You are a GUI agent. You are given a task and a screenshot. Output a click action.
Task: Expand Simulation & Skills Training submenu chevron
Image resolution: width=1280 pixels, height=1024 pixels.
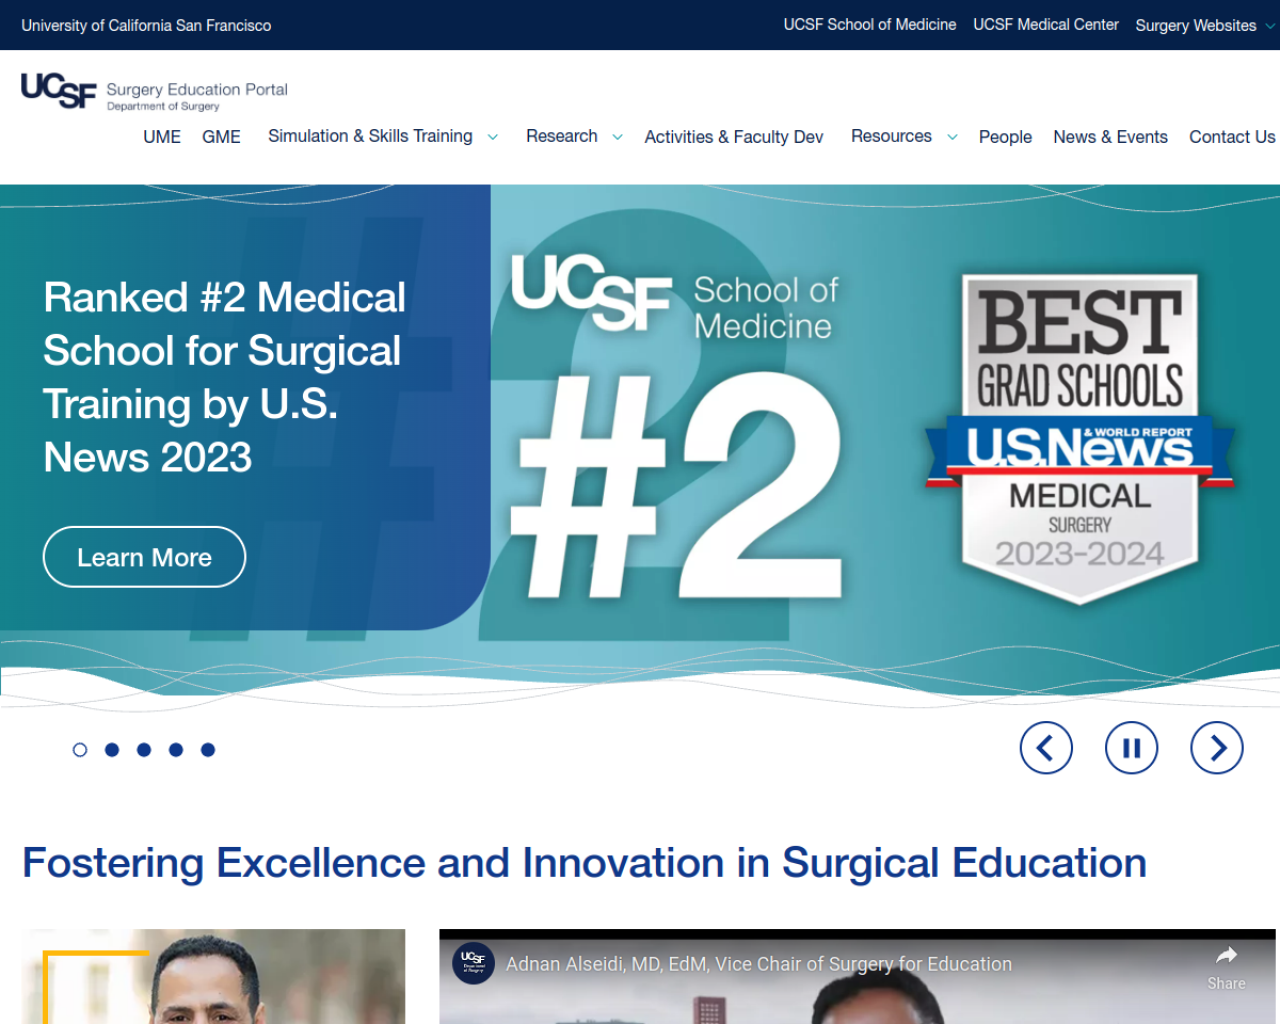(x=493, y=137)
